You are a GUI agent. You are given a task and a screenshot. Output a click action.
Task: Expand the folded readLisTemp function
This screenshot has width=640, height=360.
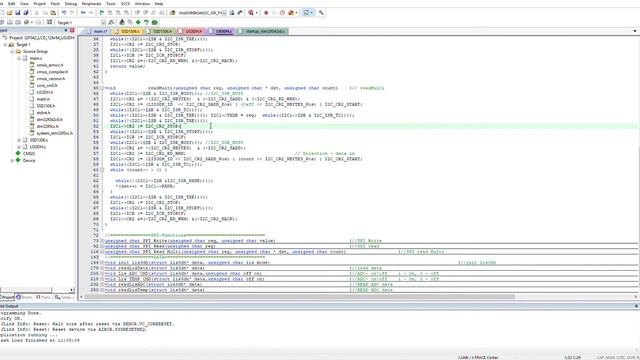[x=102, y=290]
